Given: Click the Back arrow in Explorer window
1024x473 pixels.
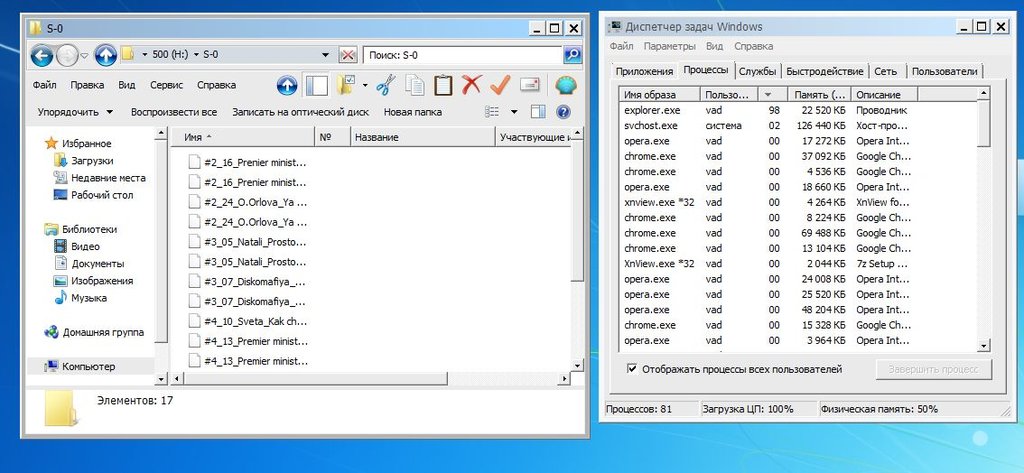Looking at the screenshot, I should 42,56.
